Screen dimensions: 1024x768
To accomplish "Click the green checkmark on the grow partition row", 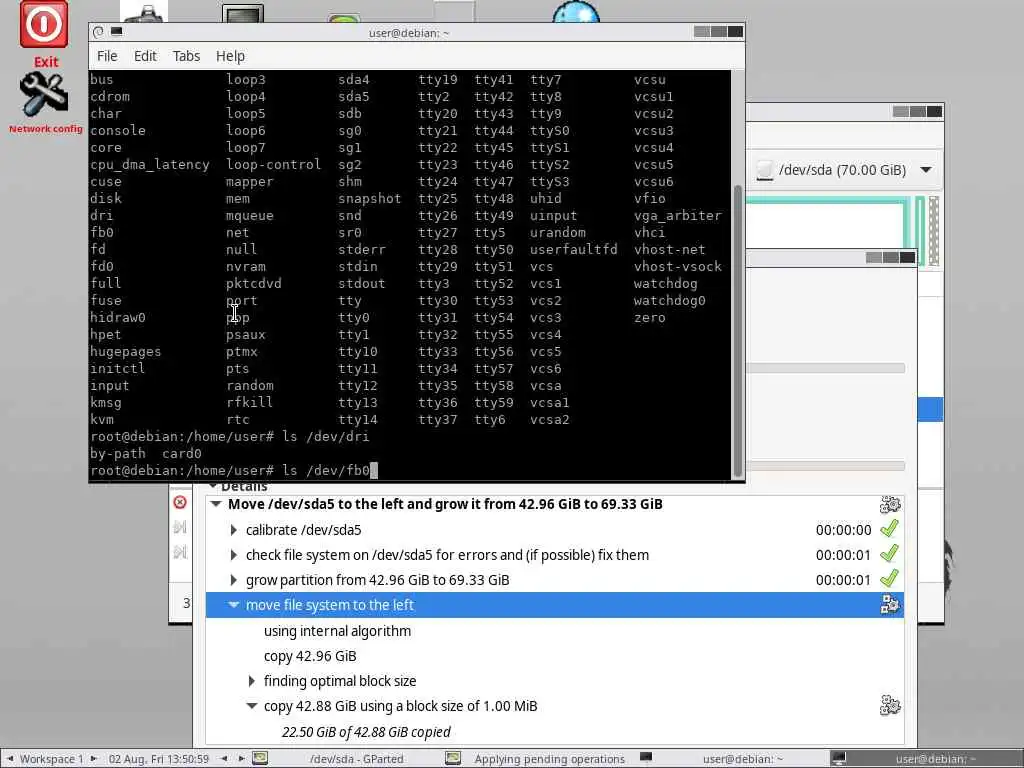I will [889, 579].
